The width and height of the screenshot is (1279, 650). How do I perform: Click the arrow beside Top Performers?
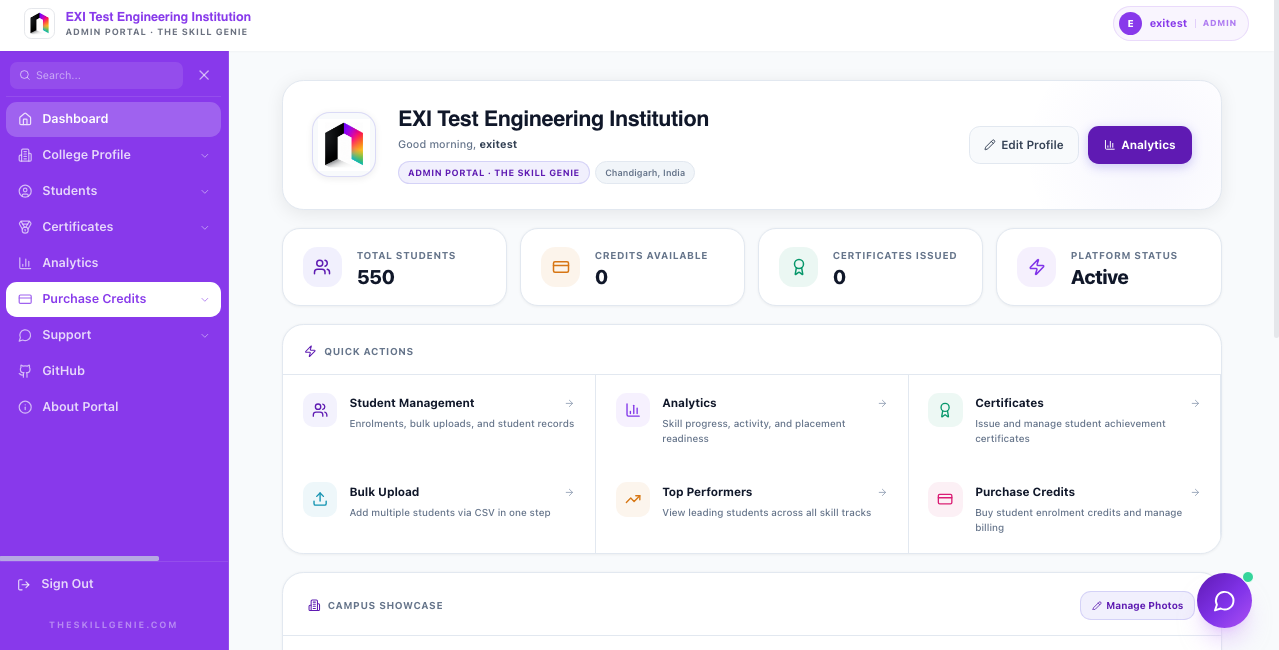click(882, 492)
